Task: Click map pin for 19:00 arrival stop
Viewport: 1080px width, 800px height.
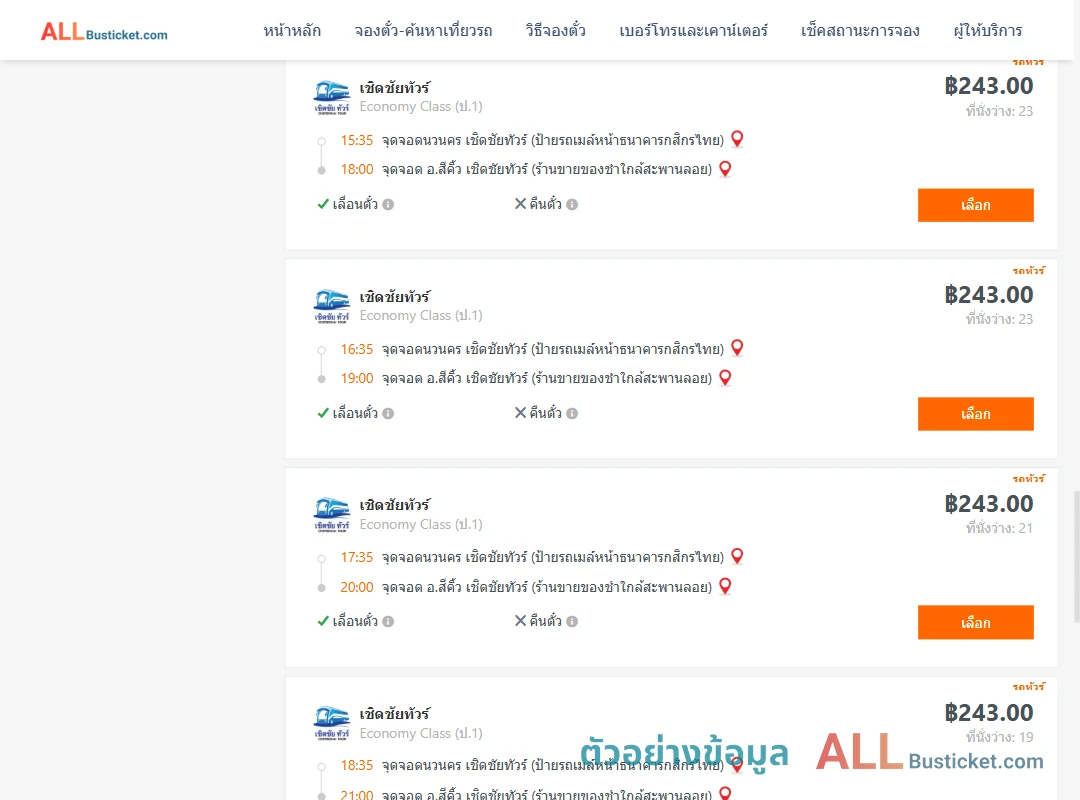Action: click(725, 378)
